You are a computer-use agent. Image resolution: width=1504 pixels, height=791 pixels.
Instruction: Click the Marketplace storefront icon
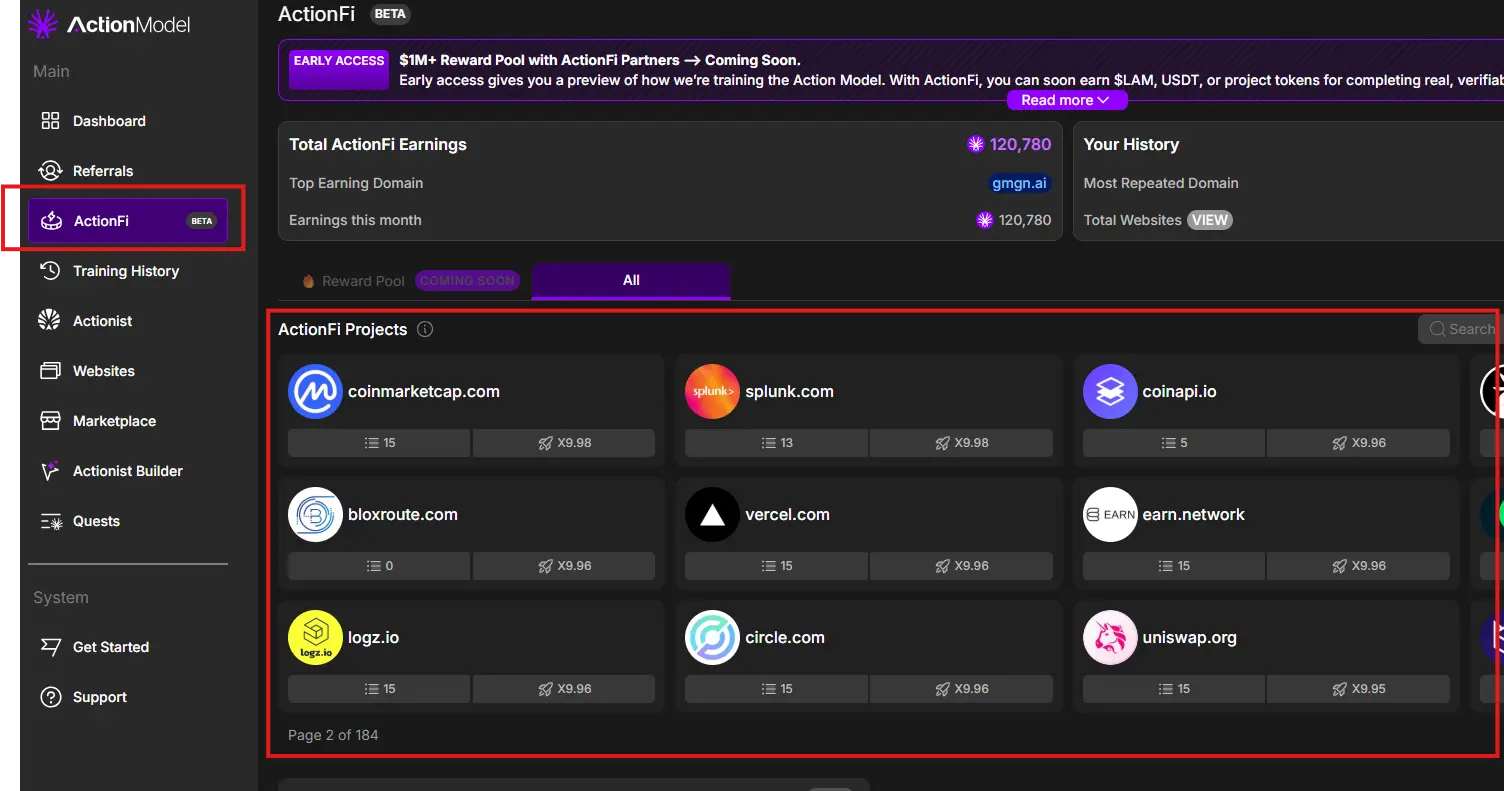coord(50,421)
